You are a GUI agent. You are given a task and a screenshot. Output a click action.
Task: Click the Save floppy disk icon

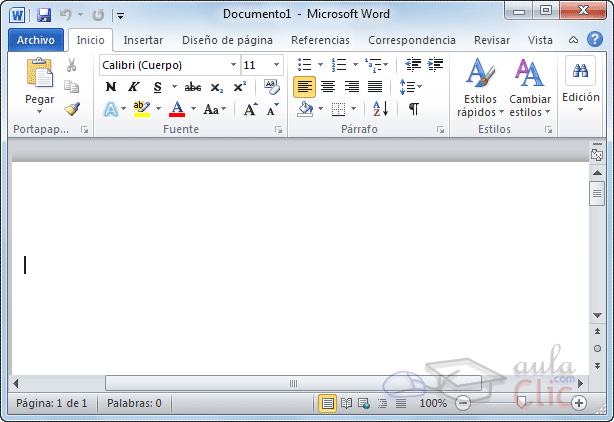pyautogui.click(x=44, y=15)
